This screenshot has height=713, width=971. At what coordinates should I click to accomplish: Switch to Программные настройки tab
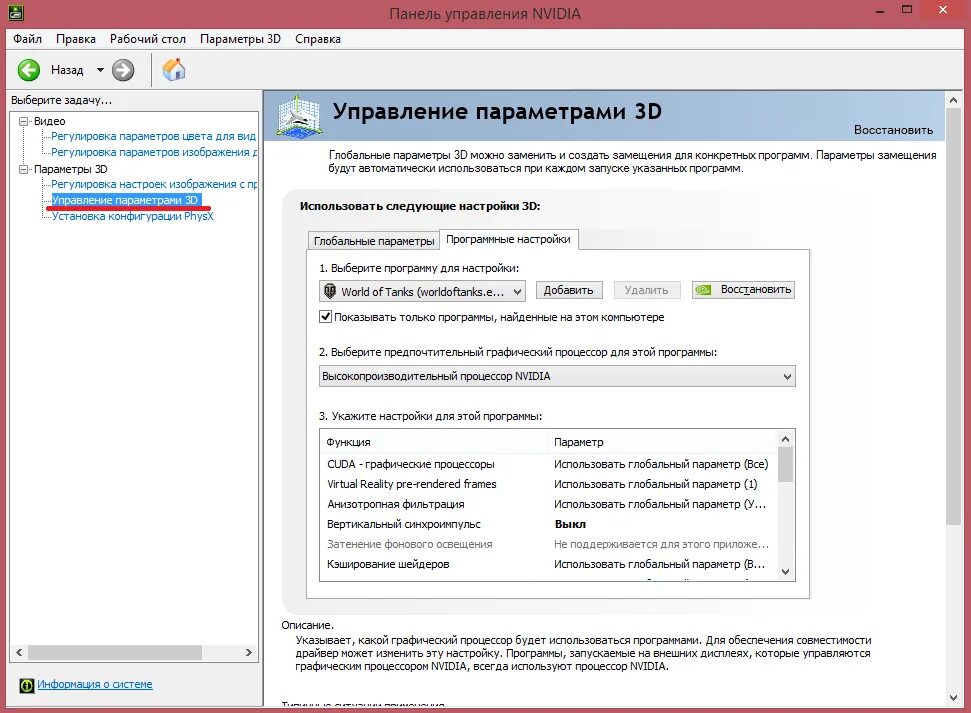508,239
